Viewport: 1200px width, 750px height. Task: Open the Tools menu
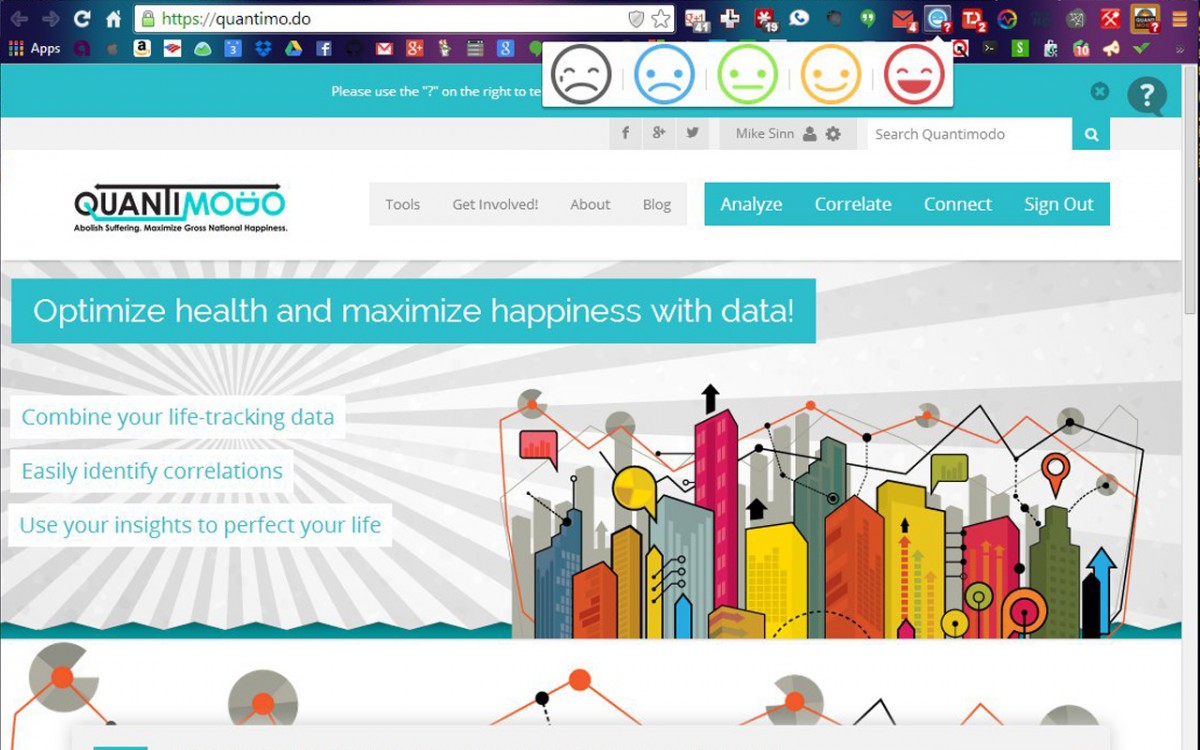[x=402, y=204]
